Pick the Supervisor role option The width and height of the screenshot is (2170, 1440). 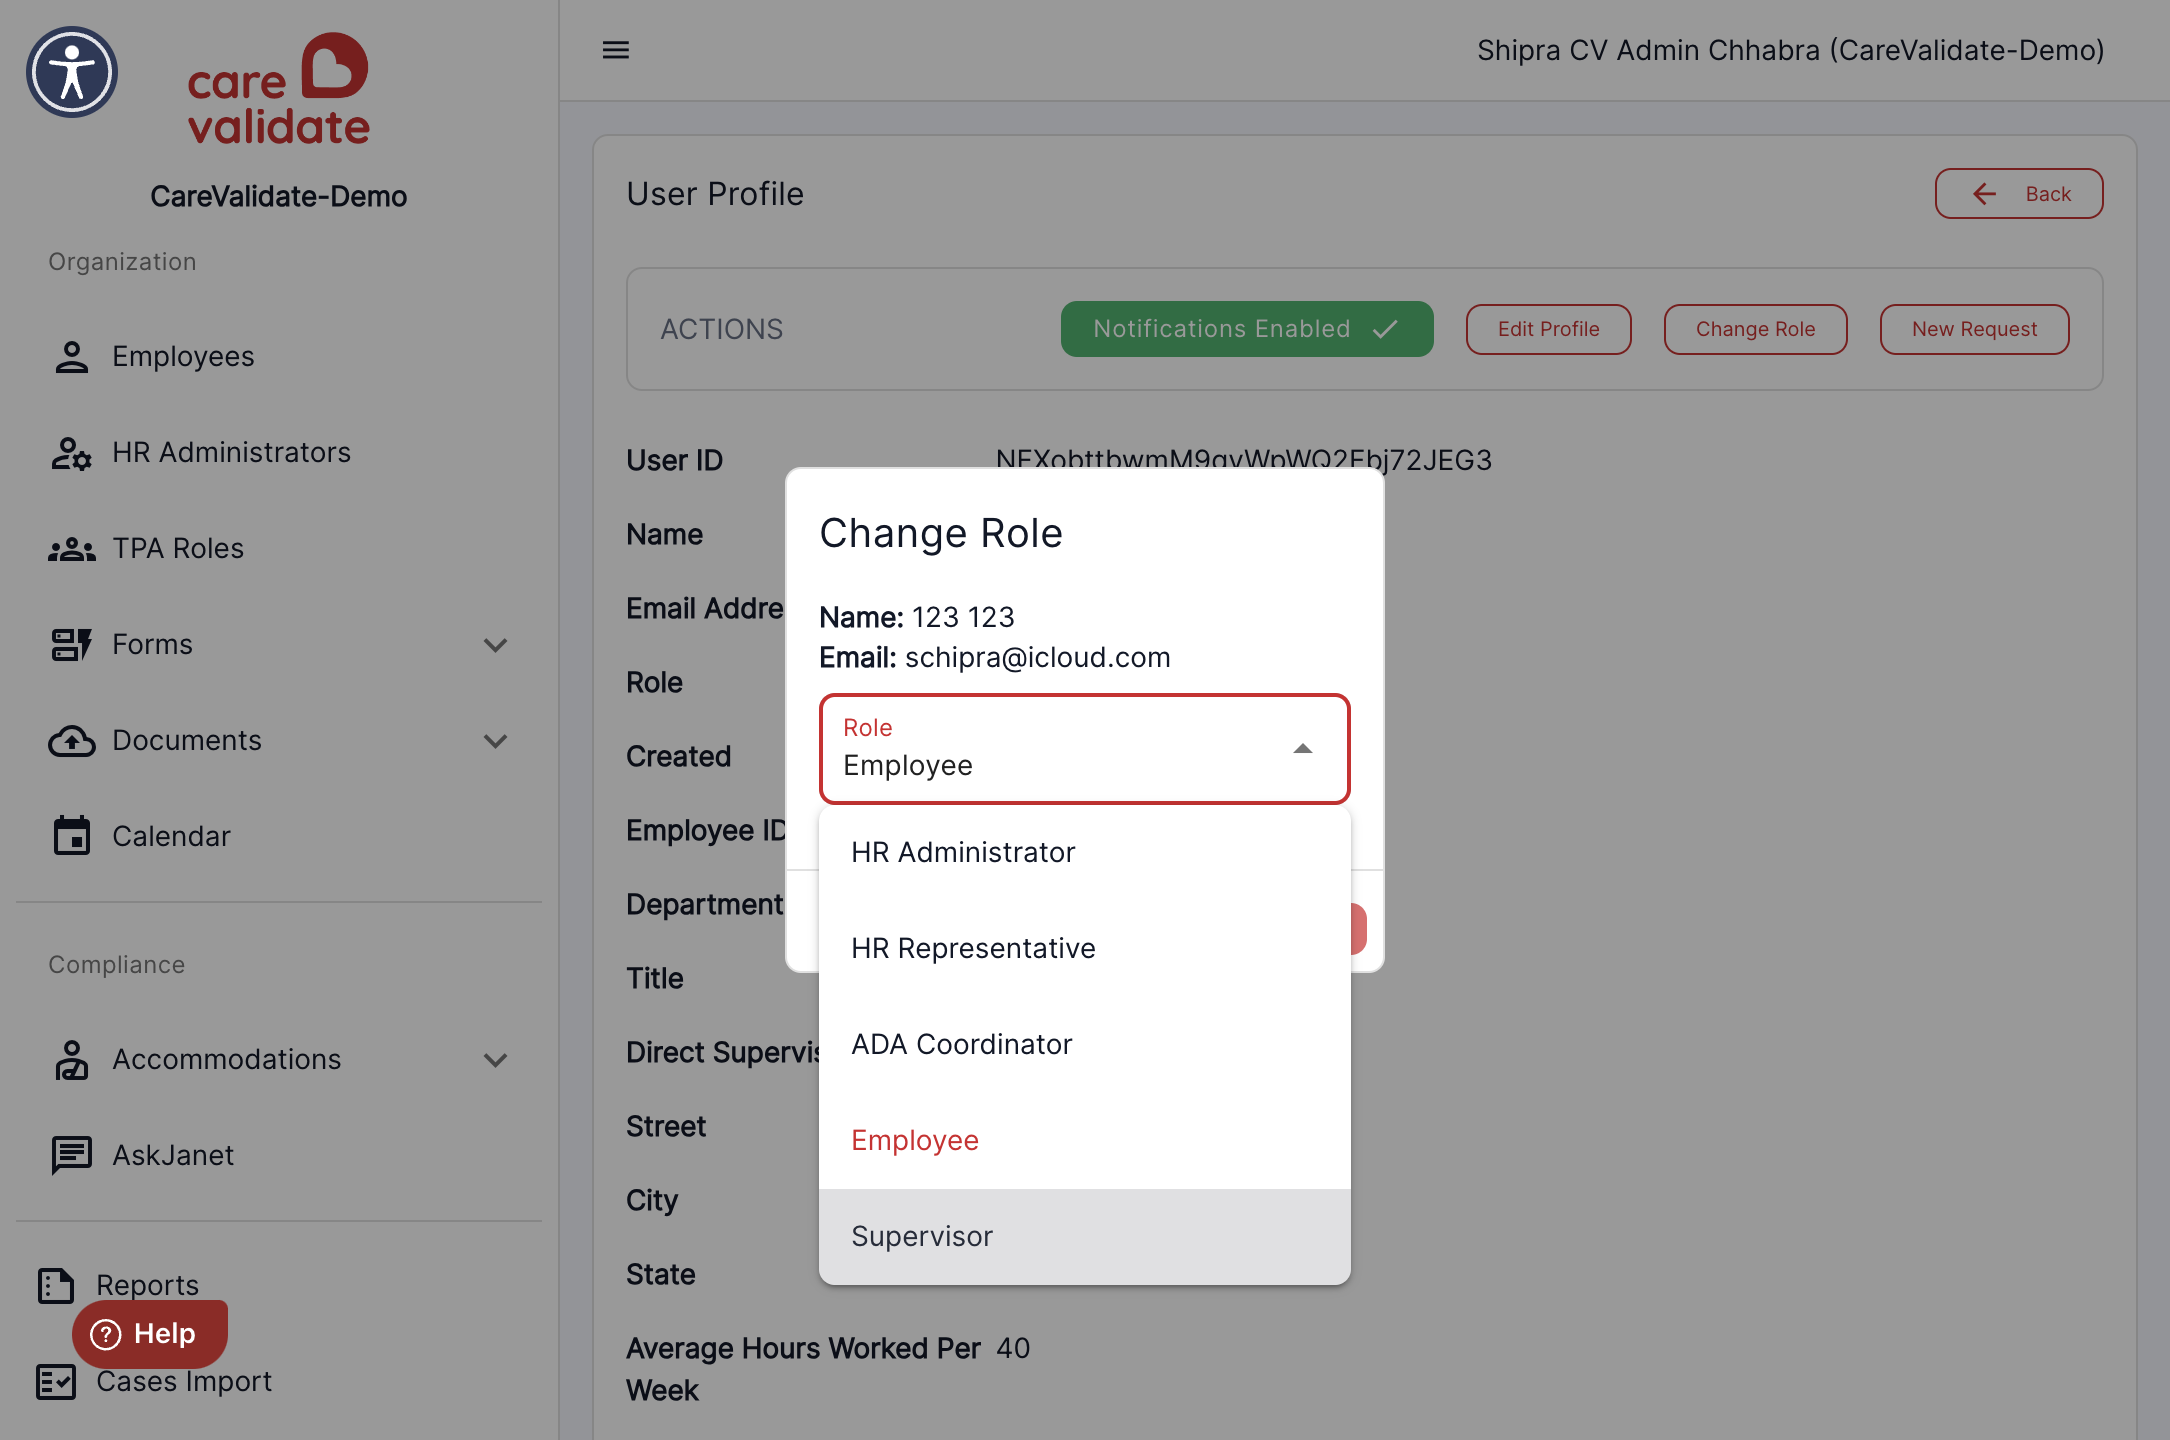click(x=1084, y=1236)
